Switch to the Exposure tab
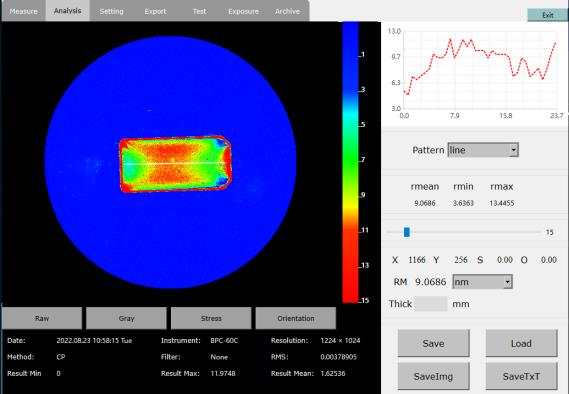Screen dimensions: 569x394 click(x=243, y=11)
